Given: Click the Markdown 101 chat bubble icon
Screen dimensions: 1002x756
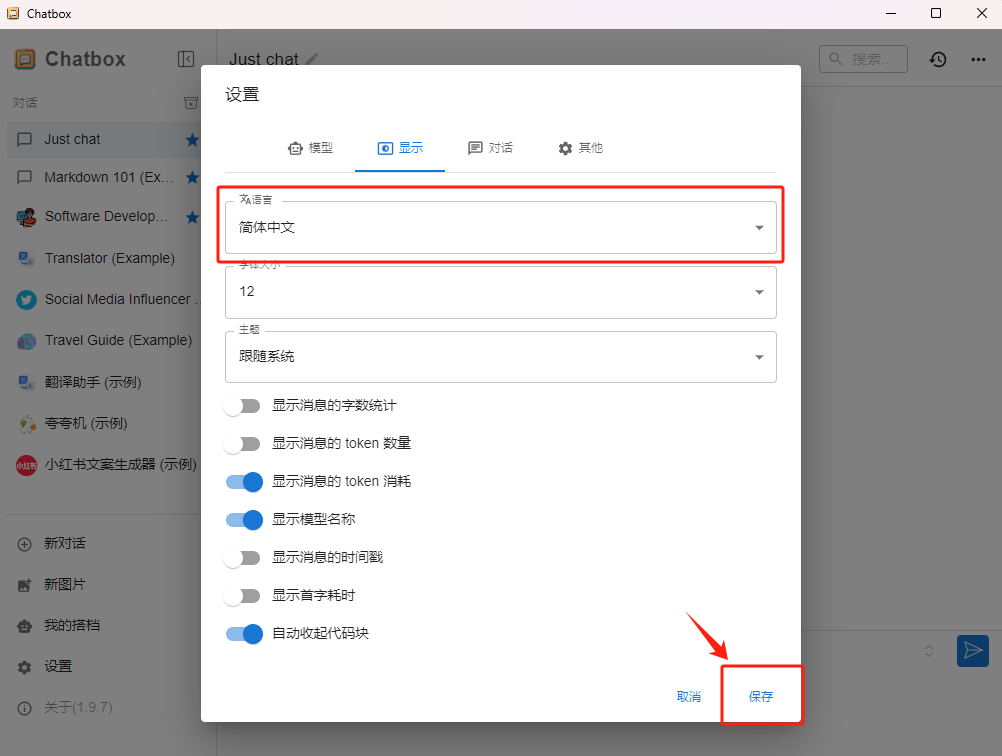Looking at the screenshot, I should pos(24,177).
